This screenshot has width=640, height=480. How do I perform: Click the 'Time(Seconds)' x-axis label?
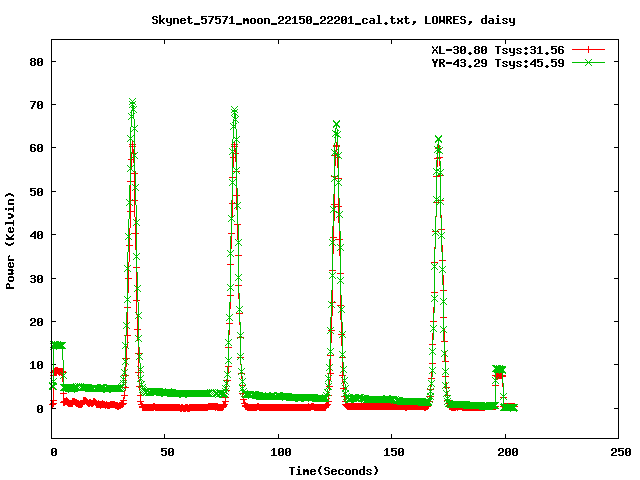tap(333, 471)
